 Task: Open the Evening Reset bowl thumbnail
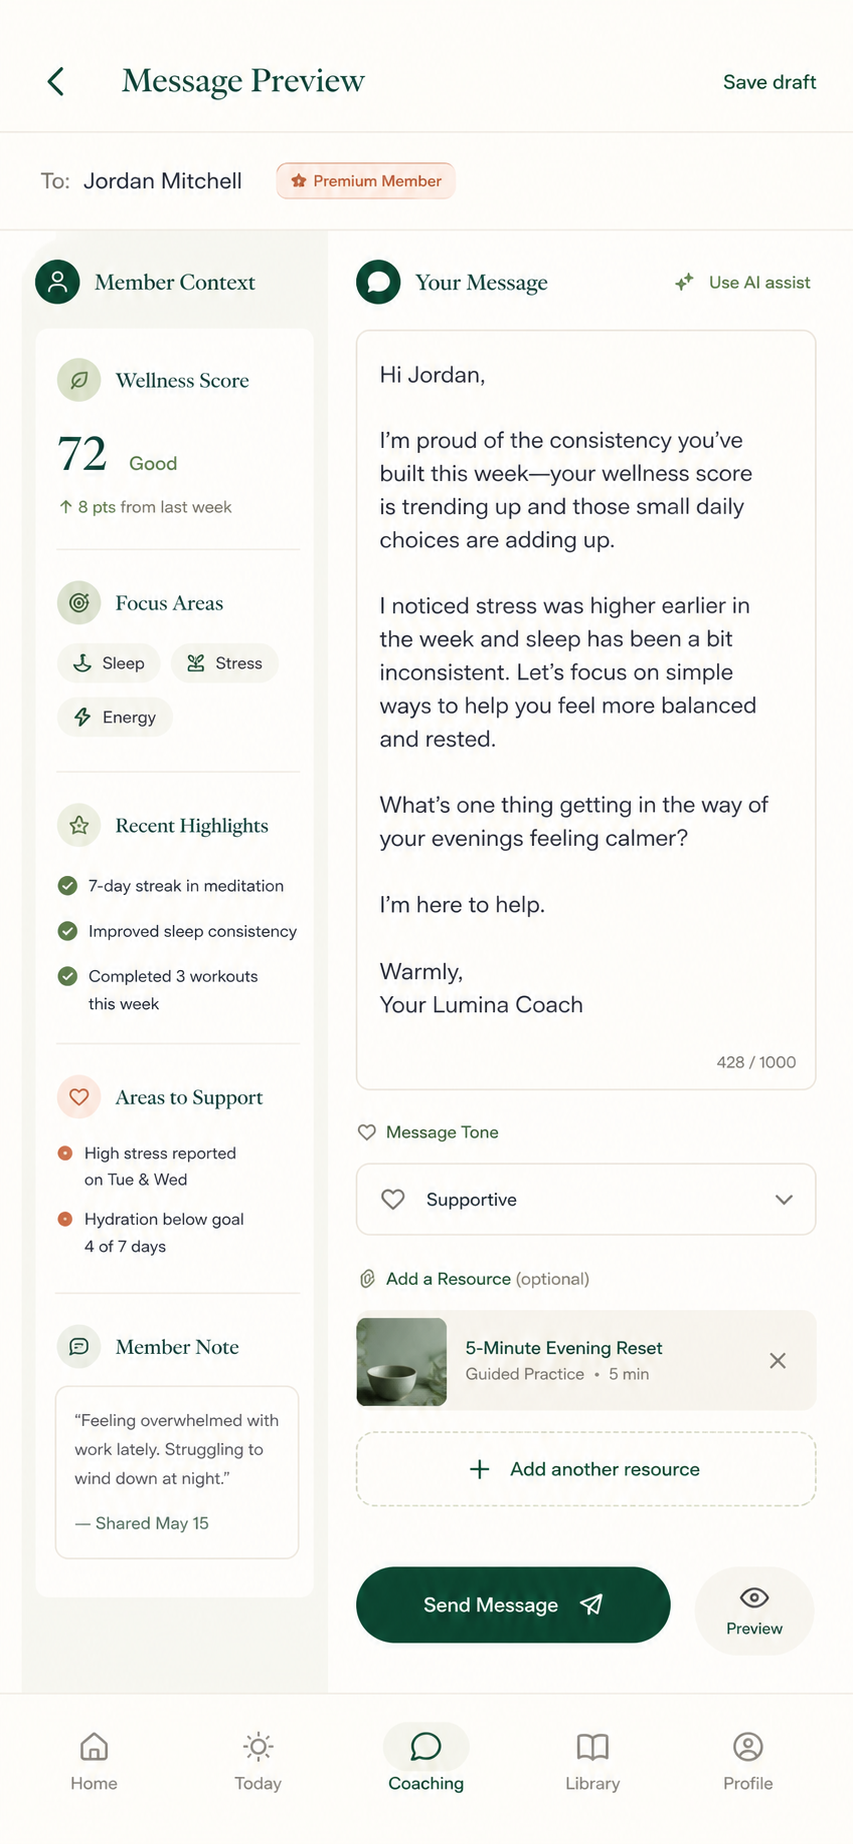tap(401, 1361)
